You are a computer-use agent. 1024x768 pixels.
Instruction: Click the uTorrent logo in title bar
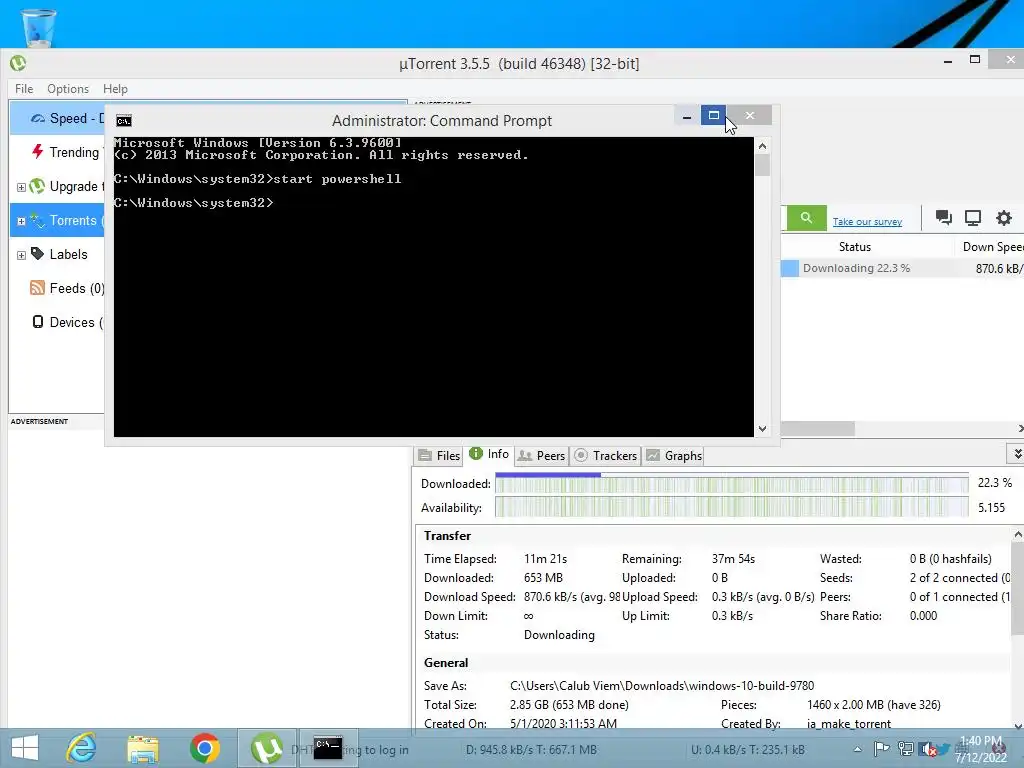(18, 63)
